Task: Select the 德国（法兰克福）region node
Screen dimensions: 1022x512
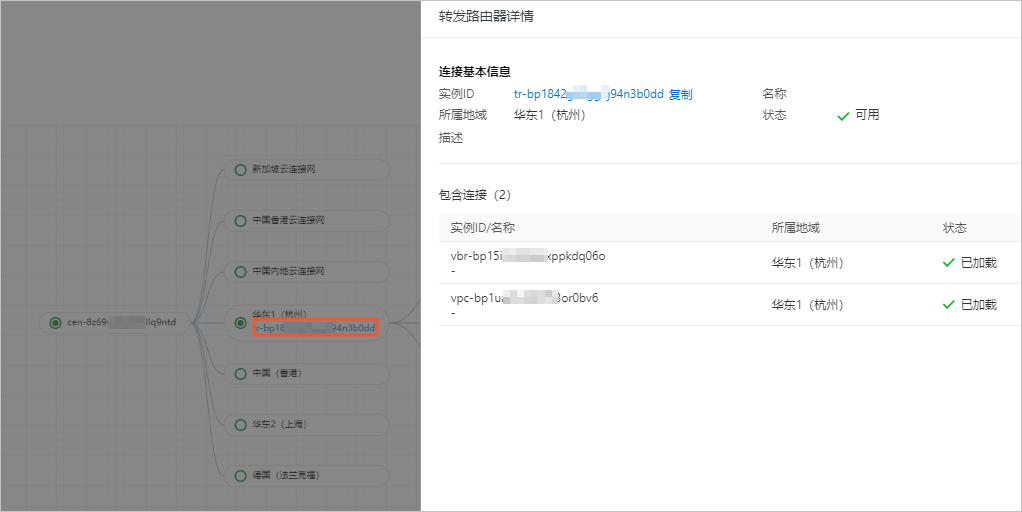Action: [306, 476]
